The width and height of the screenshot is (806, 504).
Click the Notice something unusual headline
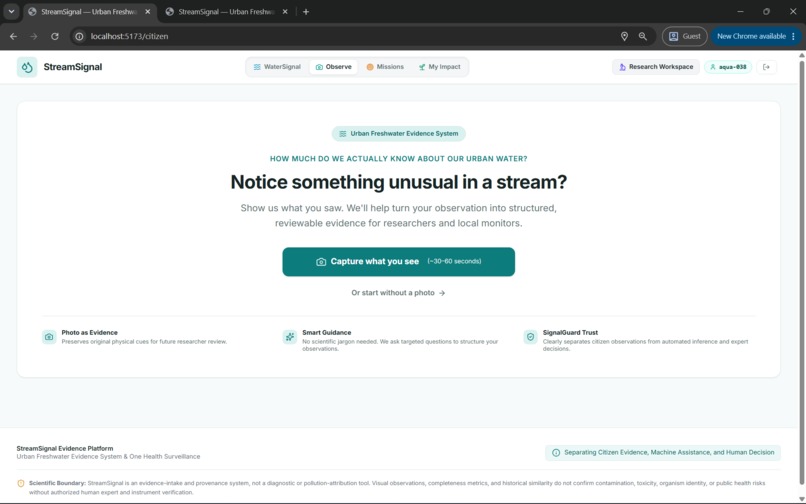pyautogui.click(x=398, y=182)
